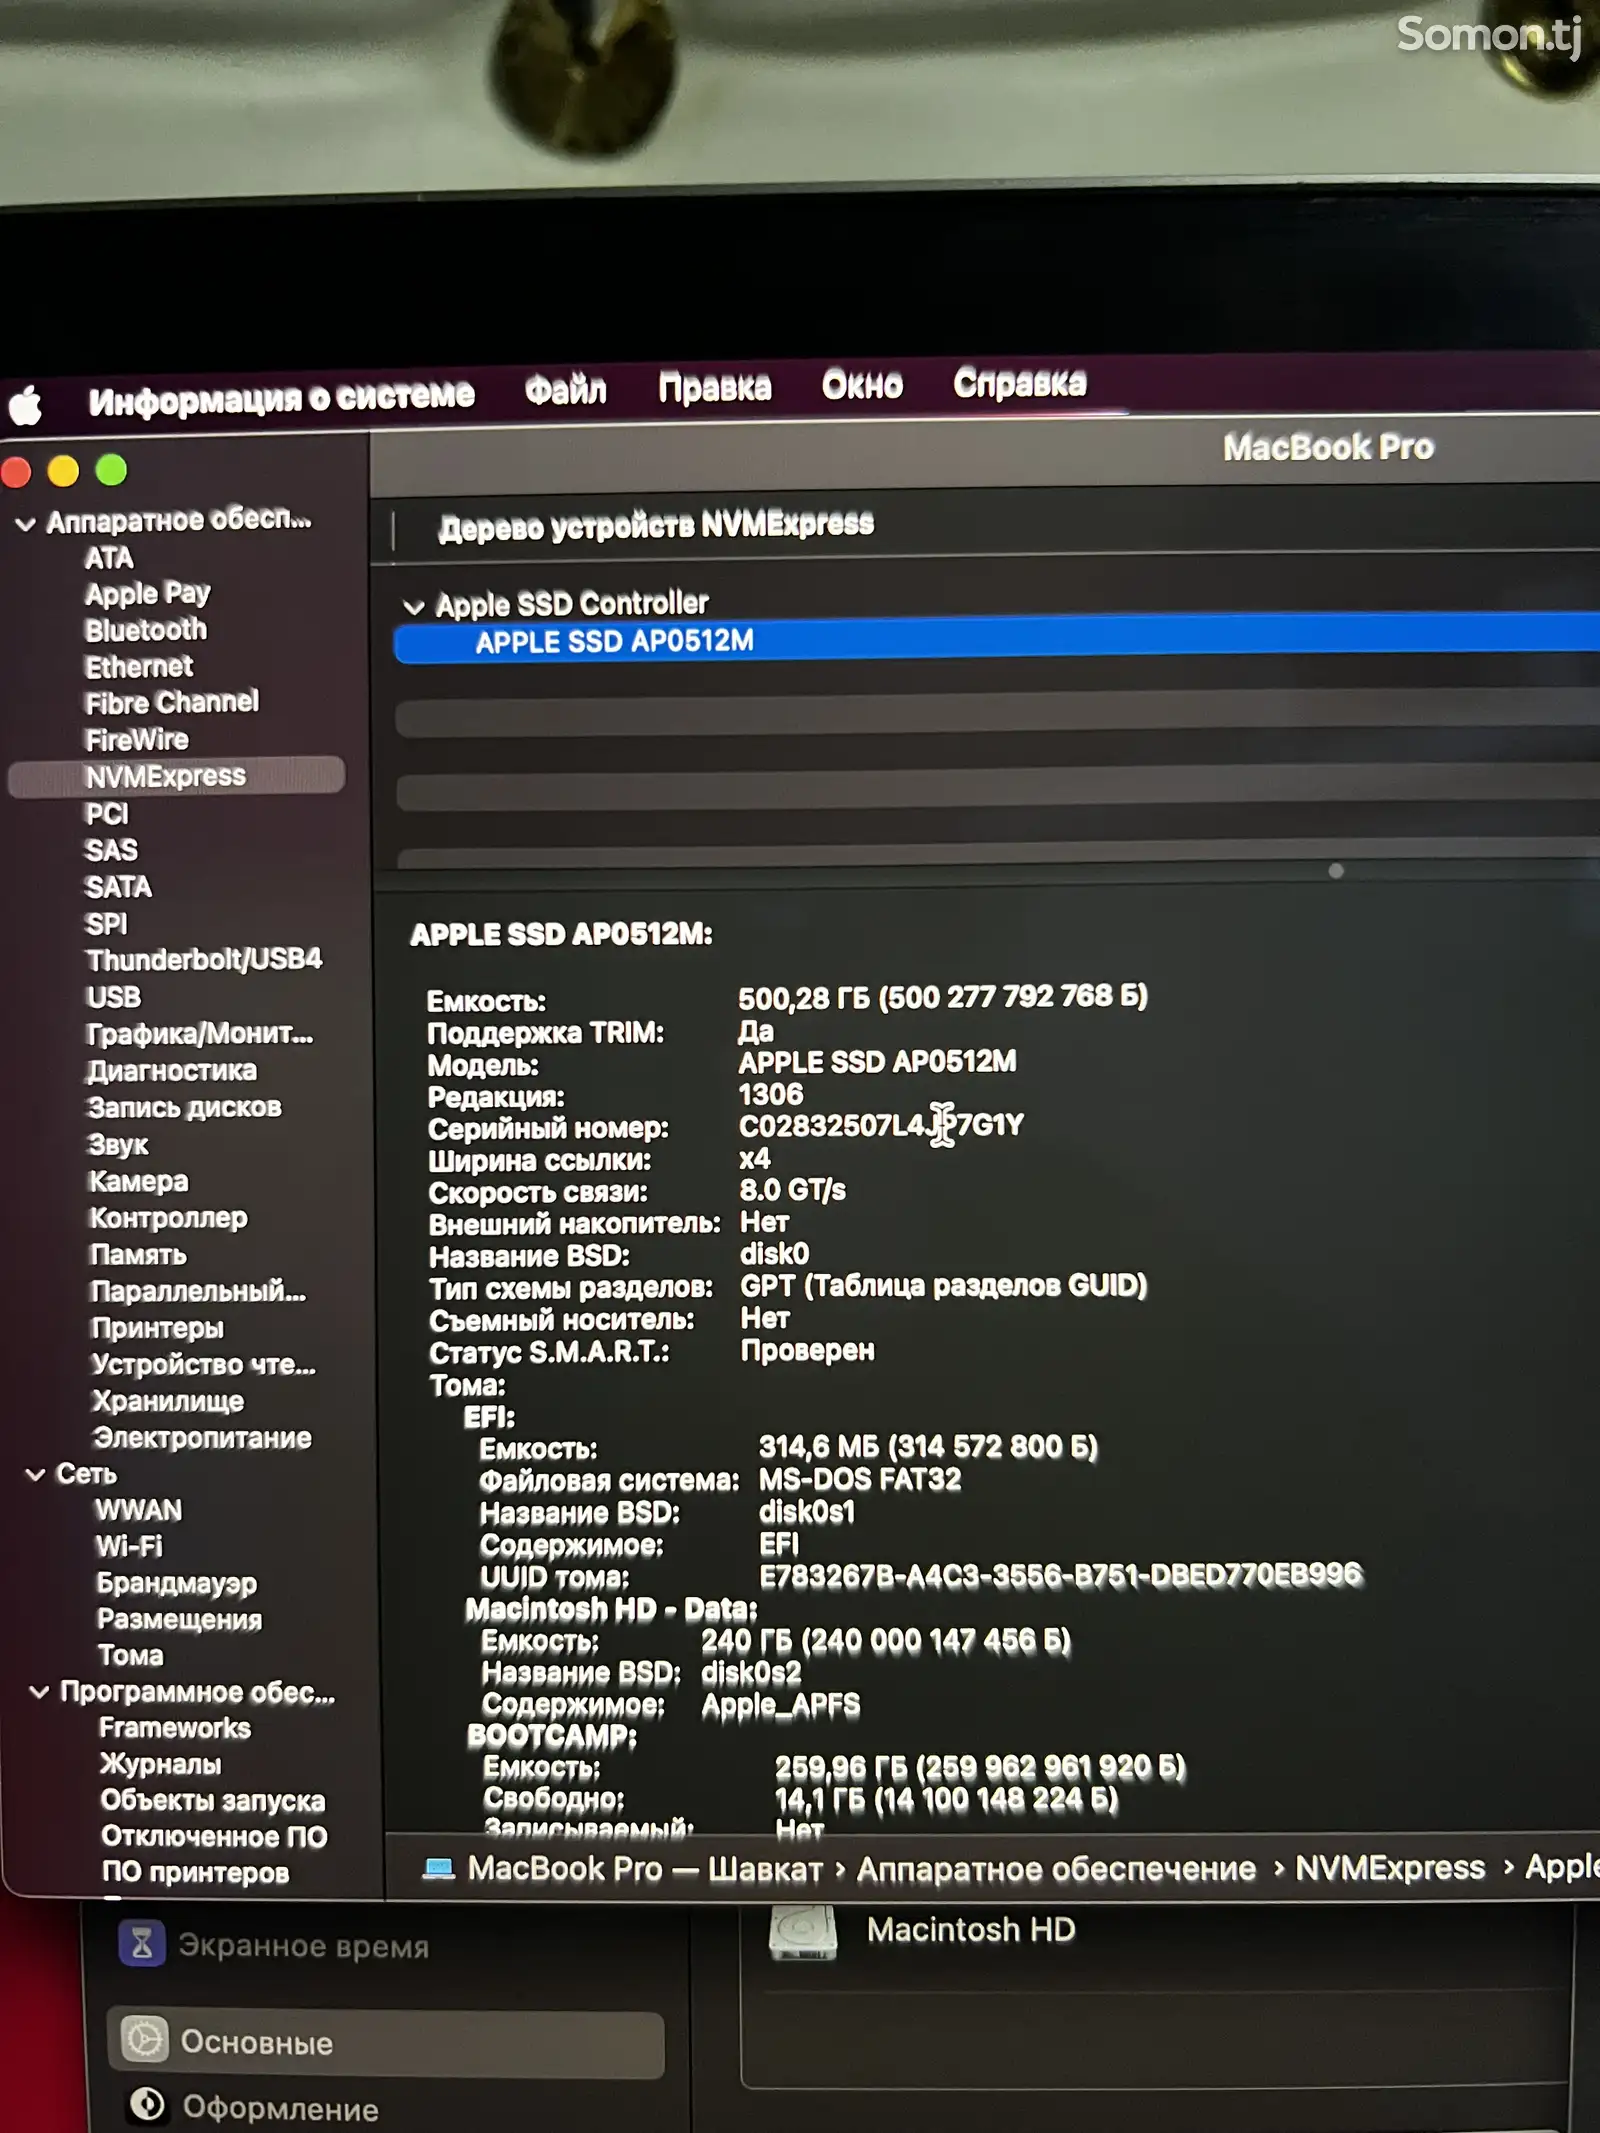Click the split-pane divider handle dot
Screen dimensions: 1600x2133
click(x=1336, y=871)
